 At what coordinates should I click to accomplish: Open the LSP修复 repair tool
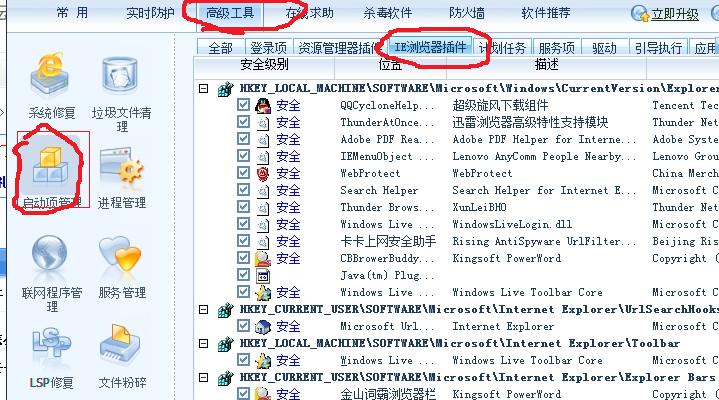click(51, 358)
